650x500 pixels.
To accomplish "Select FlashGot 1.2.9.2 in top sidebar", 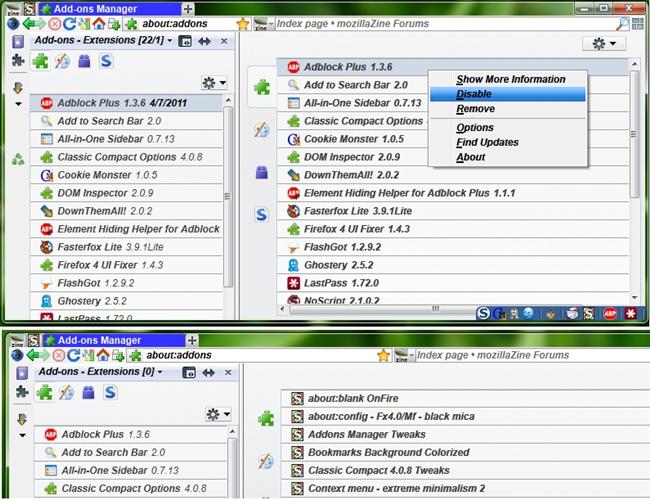I will tap(126, 283).
